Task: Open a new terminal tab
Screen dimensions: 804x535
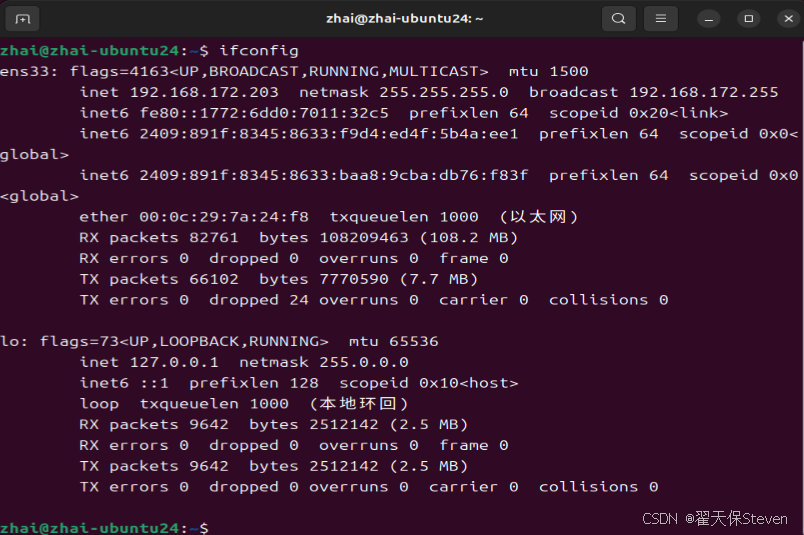Action: coord(22,19)
